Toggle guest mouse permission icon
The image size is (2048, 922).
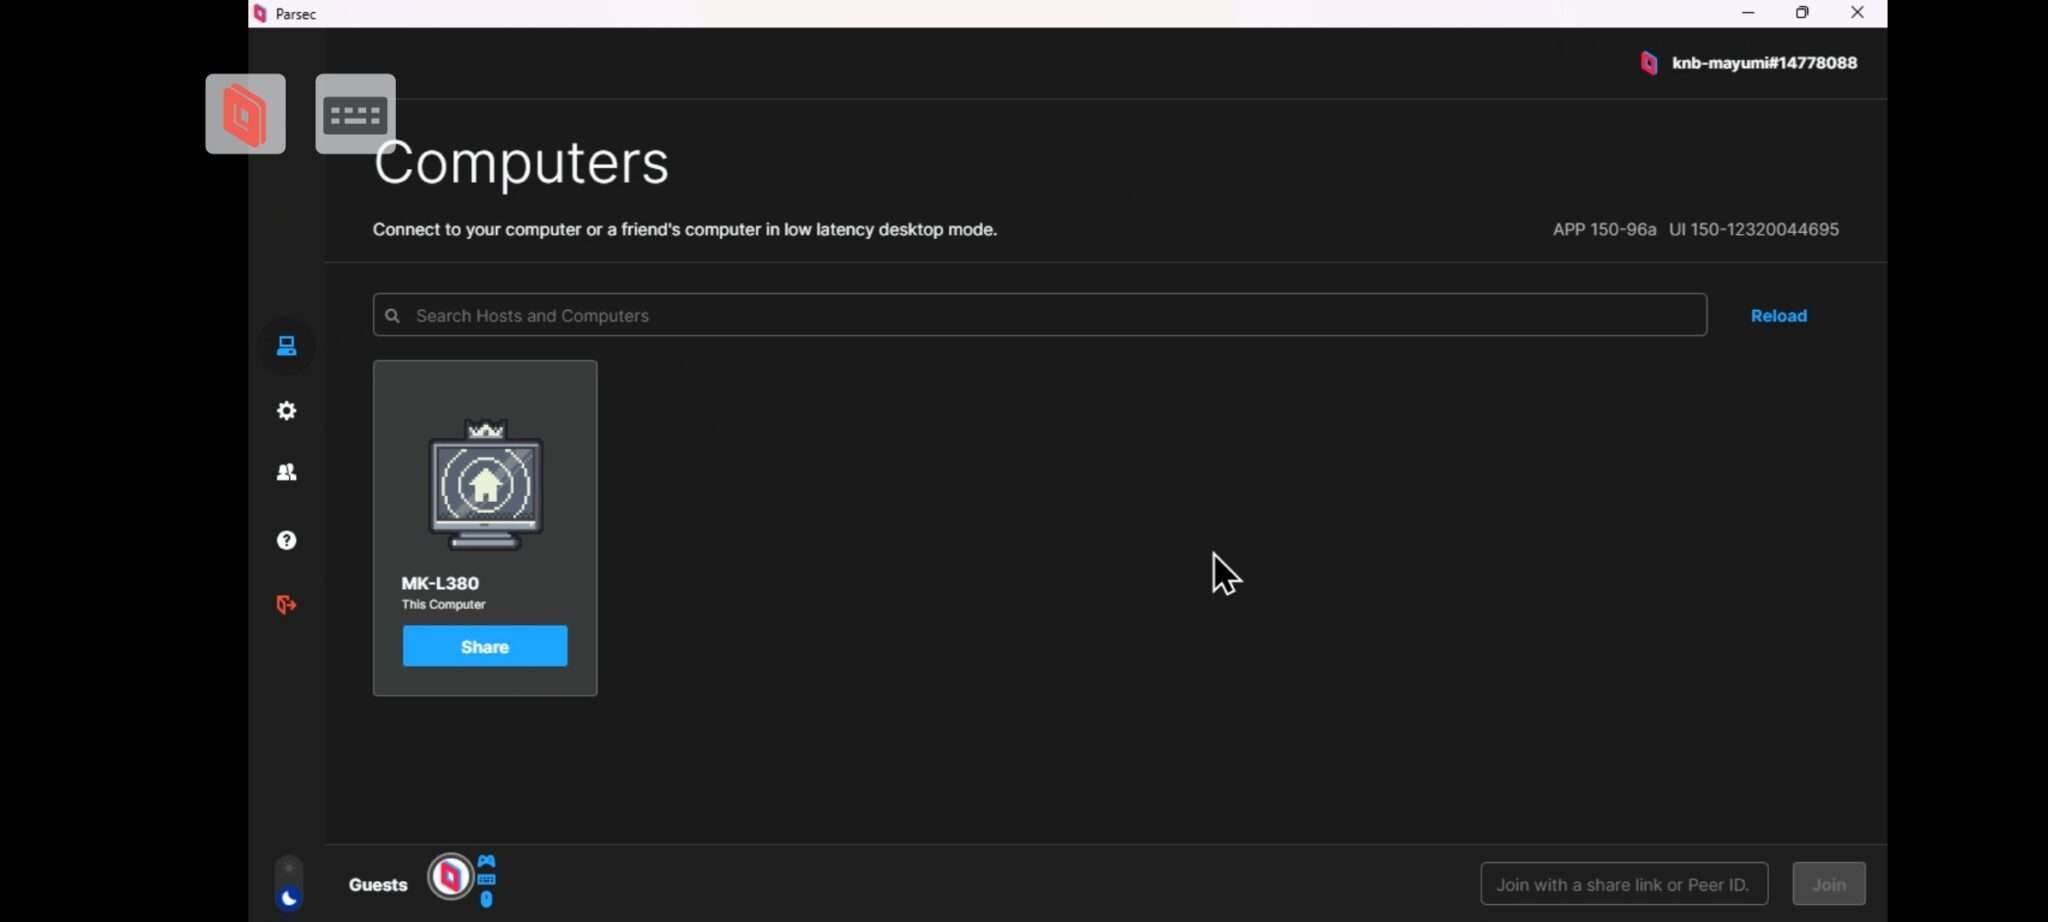tap(487, 899)
